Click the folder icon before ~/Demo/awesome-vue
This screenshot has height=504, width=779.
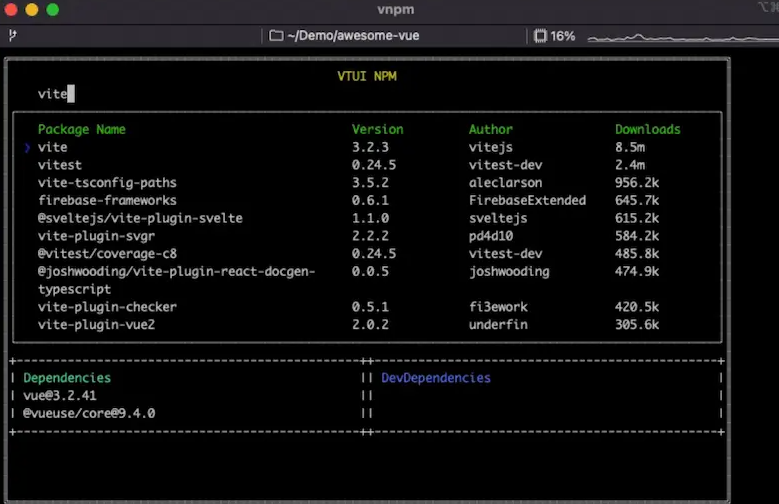276,36
